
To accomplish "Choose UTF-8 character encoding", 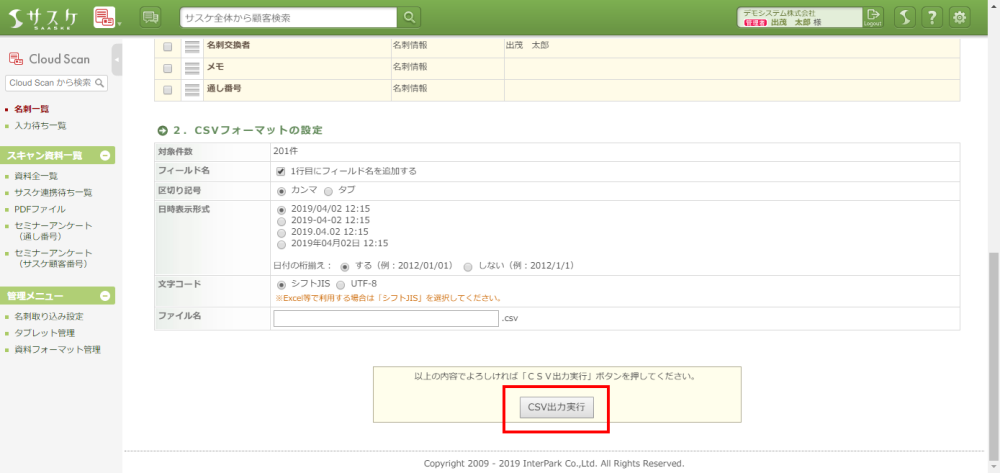I will coord(341,285).
